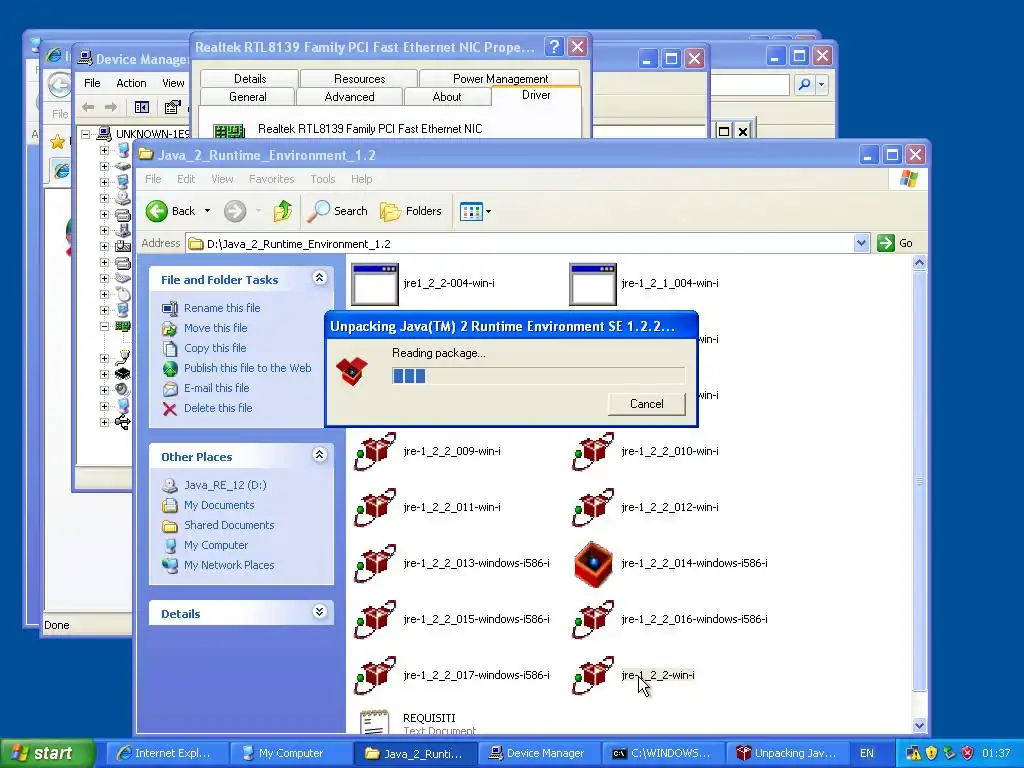Open My Network Places link
This screenshot has height=768, width=1024.
click(229, 565)
